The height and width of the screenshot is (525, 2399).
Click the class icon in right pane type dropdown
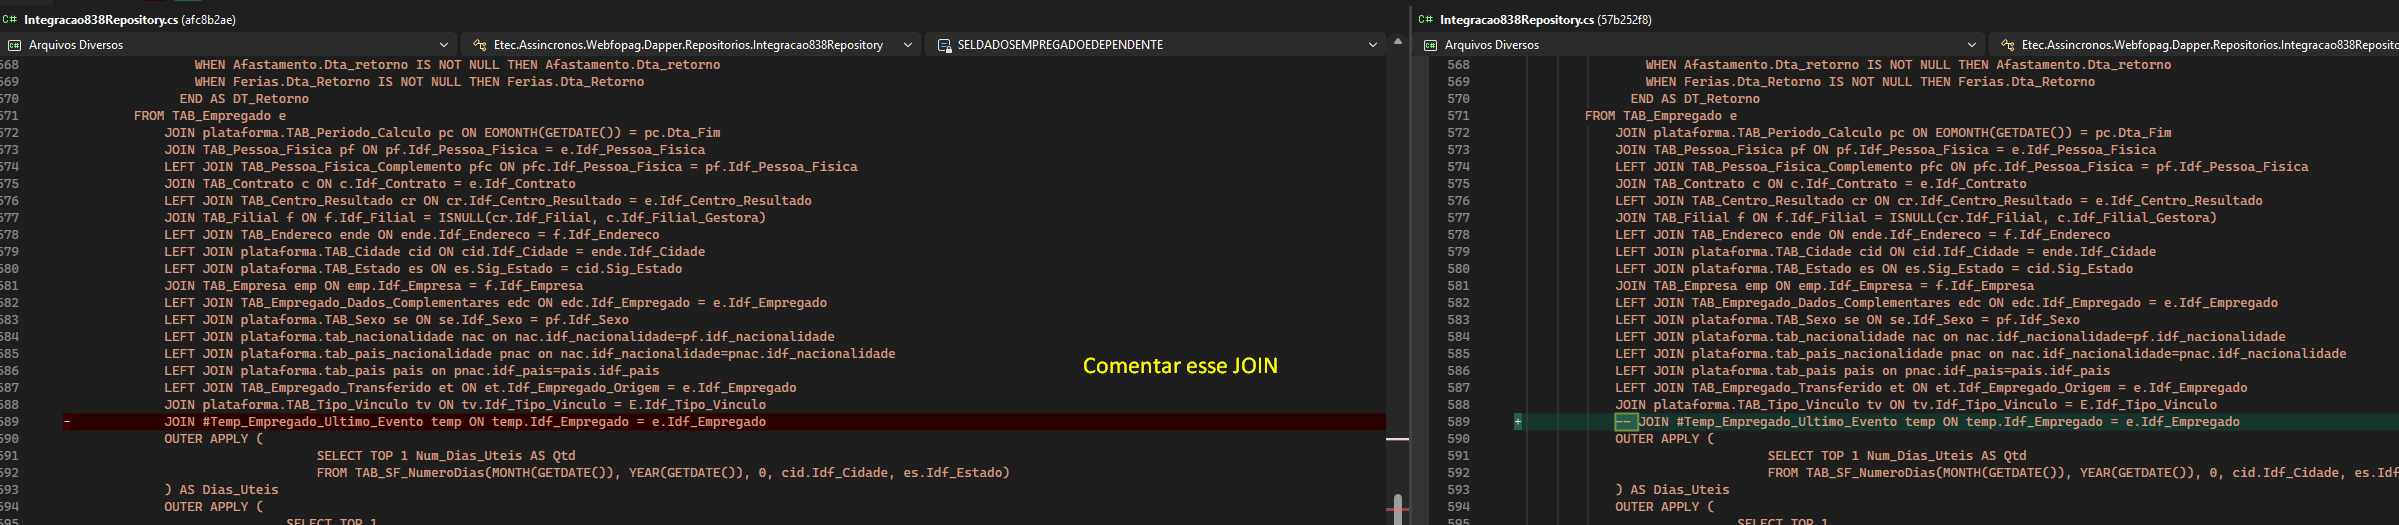click(2007, 45)
